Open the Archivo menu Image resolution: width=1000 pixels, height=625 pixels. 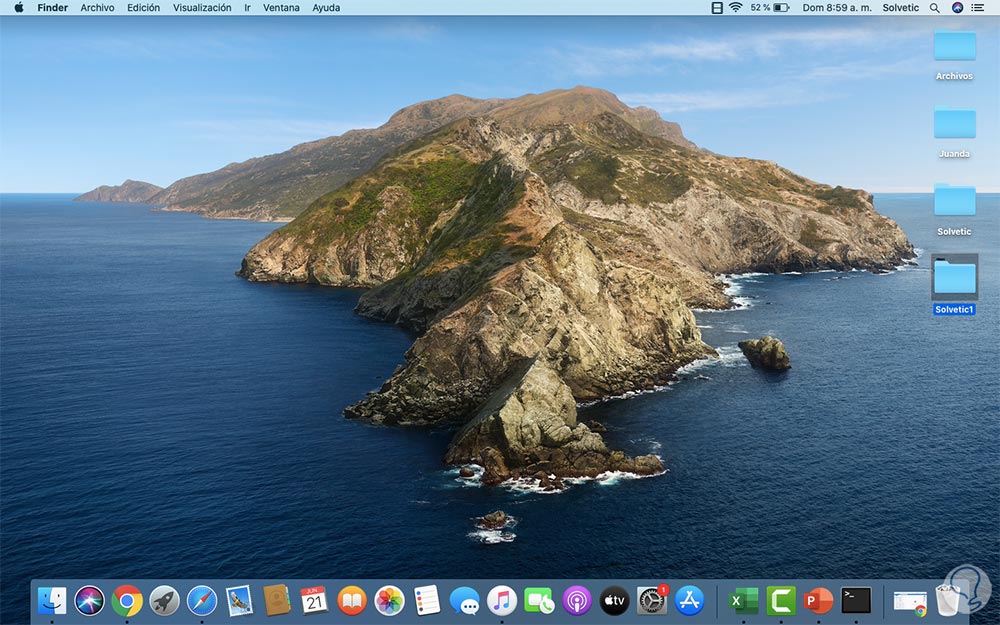[x=97, y=8]
